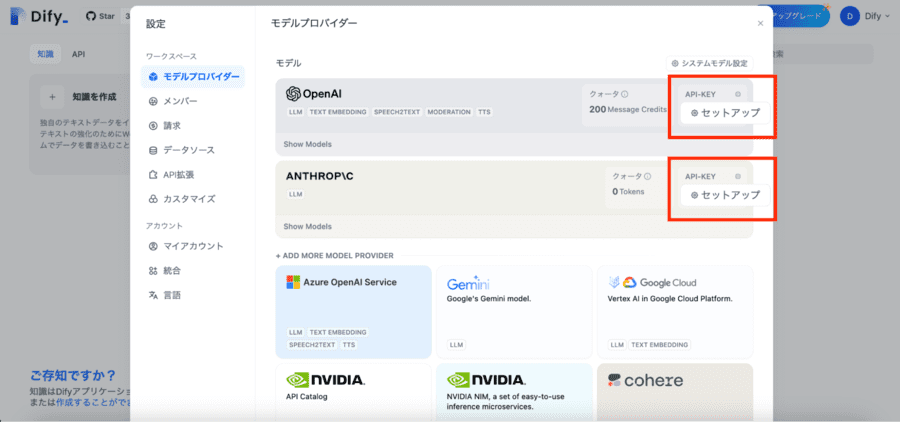Switch to 知識 tab in background page
900x422 pixels.
tap(45, 54)
